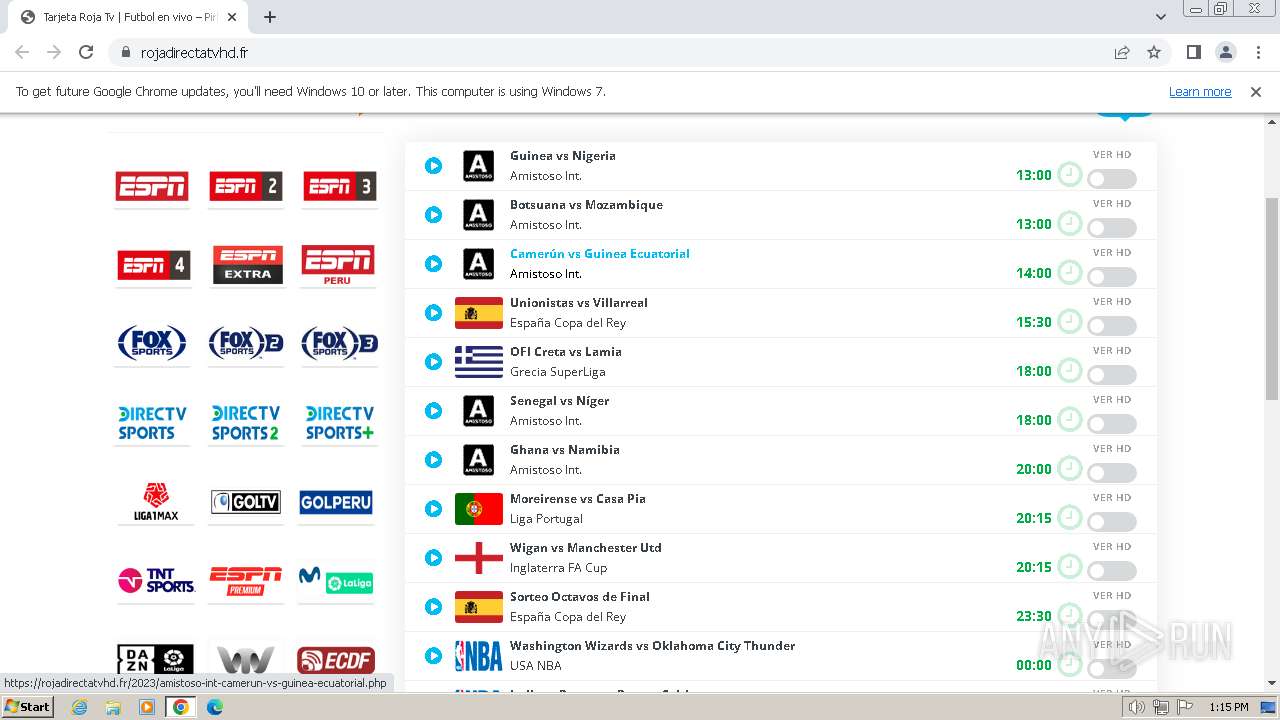Click the page vertical scrollbar thumb
The width and height of the screenshot is (1280, 720).
pos(1272,299)
